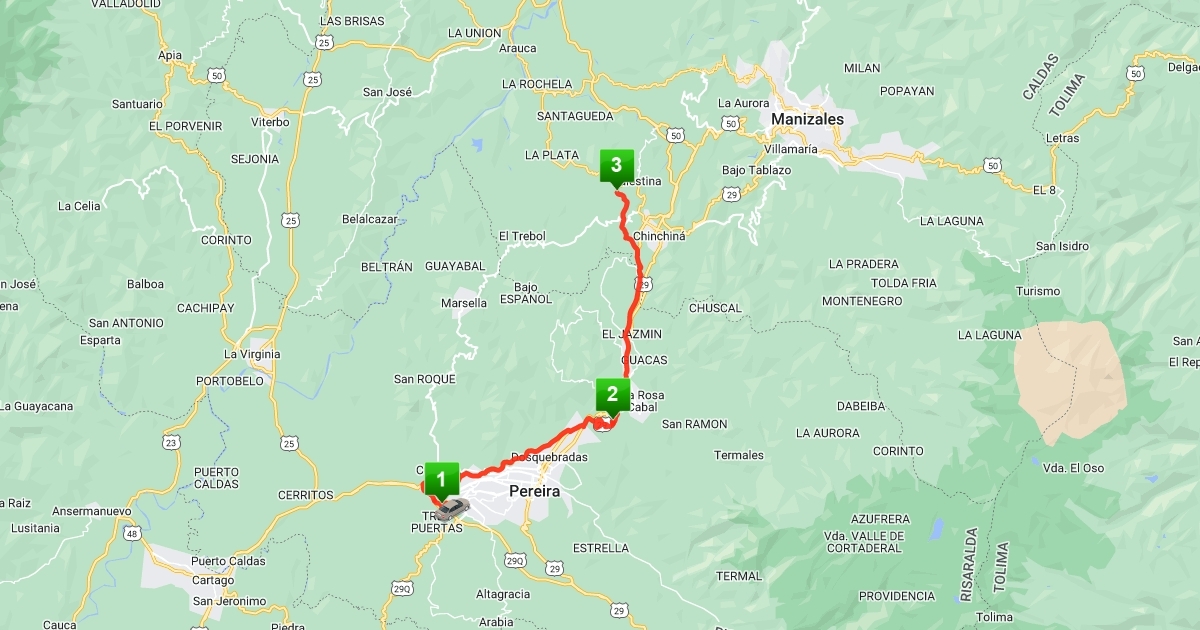This screenshot has width=1200, height=630.
Task: Click the Marsella town label
Action: (x=464, y=303)
